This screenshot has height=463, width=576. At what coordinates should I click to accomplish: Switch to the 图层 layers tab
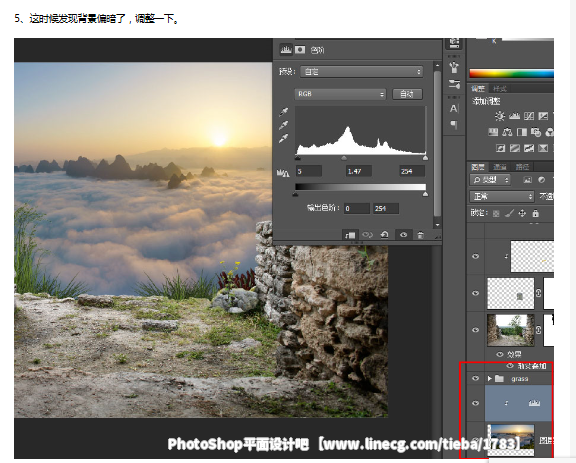click(478, 167)
